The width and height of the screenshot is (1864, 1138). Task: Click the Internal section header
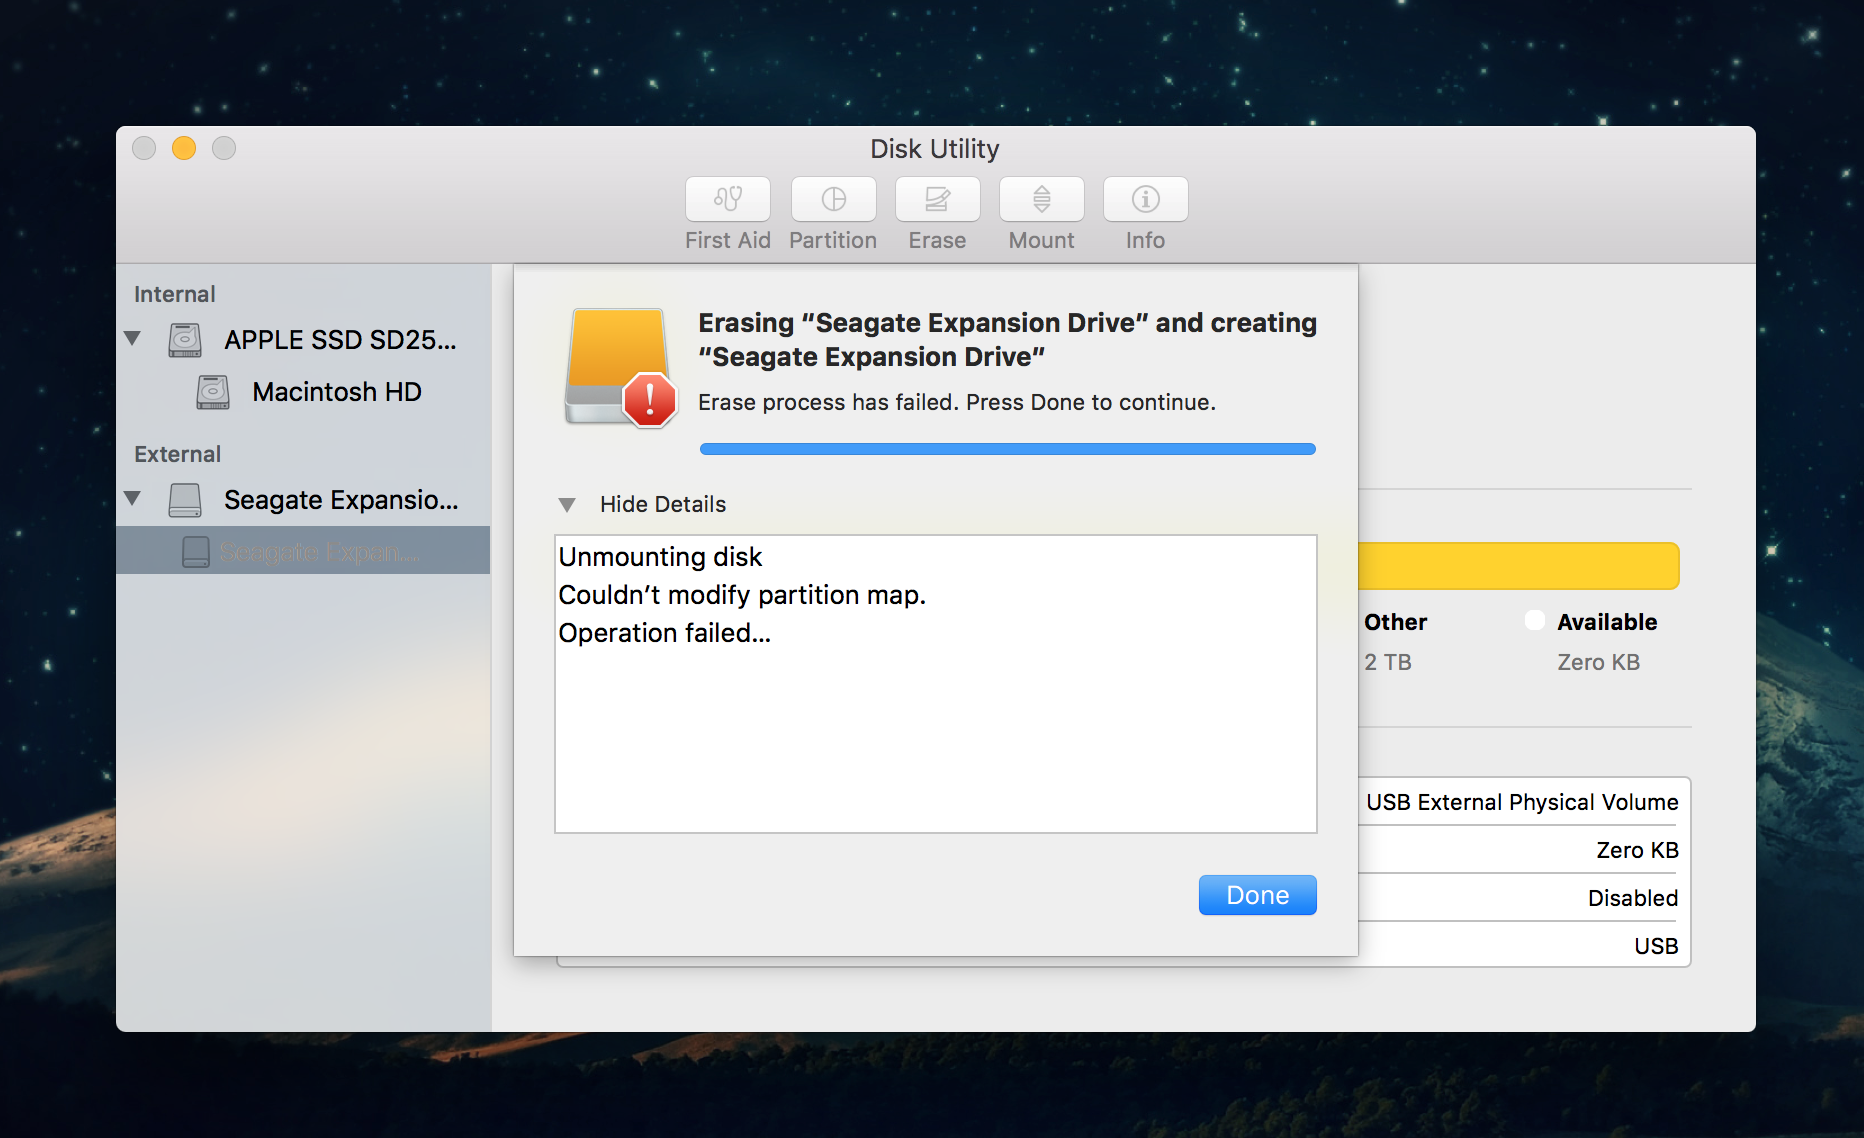click(175, 294)
